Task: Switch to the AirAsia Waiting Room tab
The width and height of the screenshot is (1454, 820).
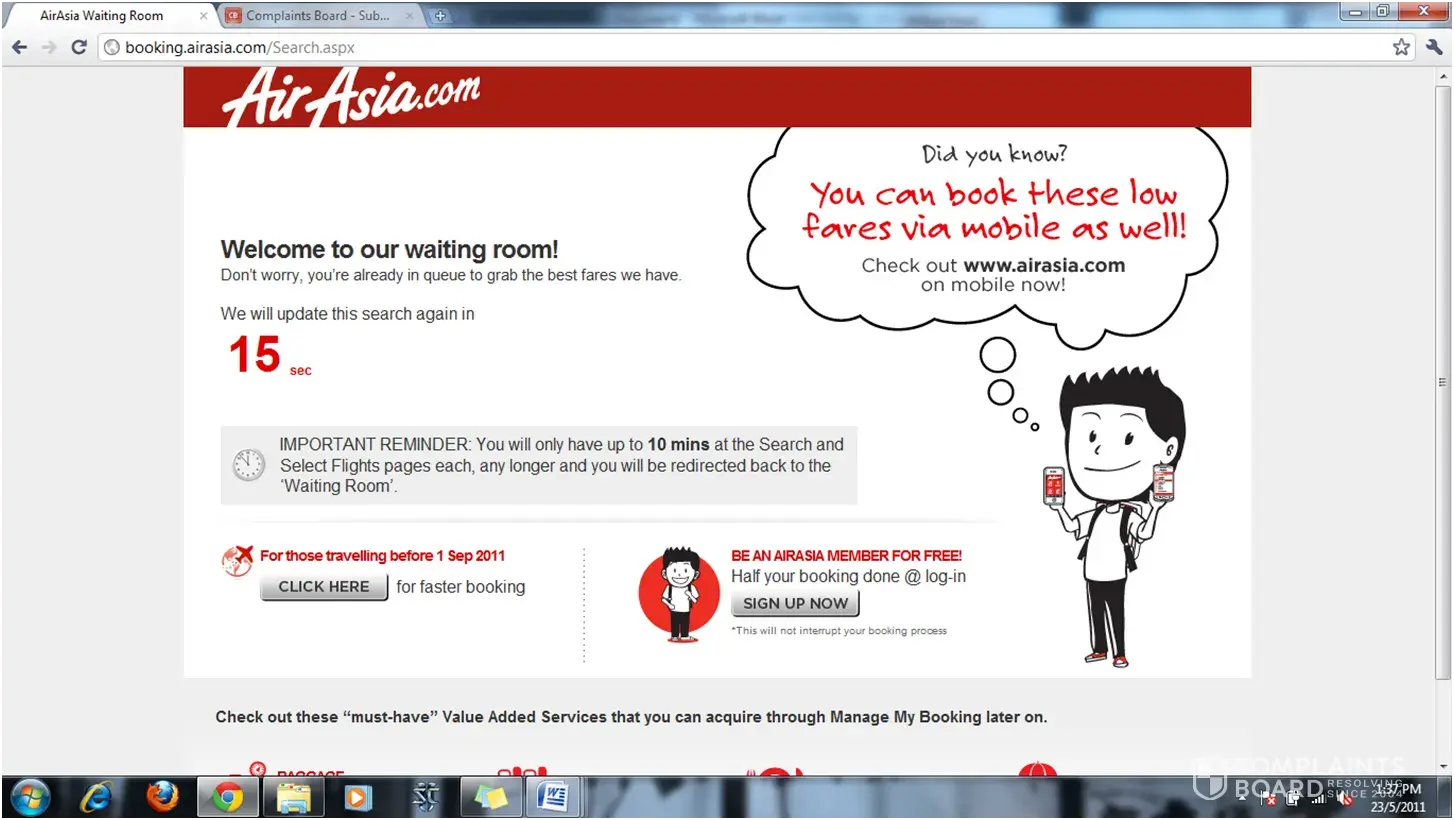Action: tap(110, 16)
